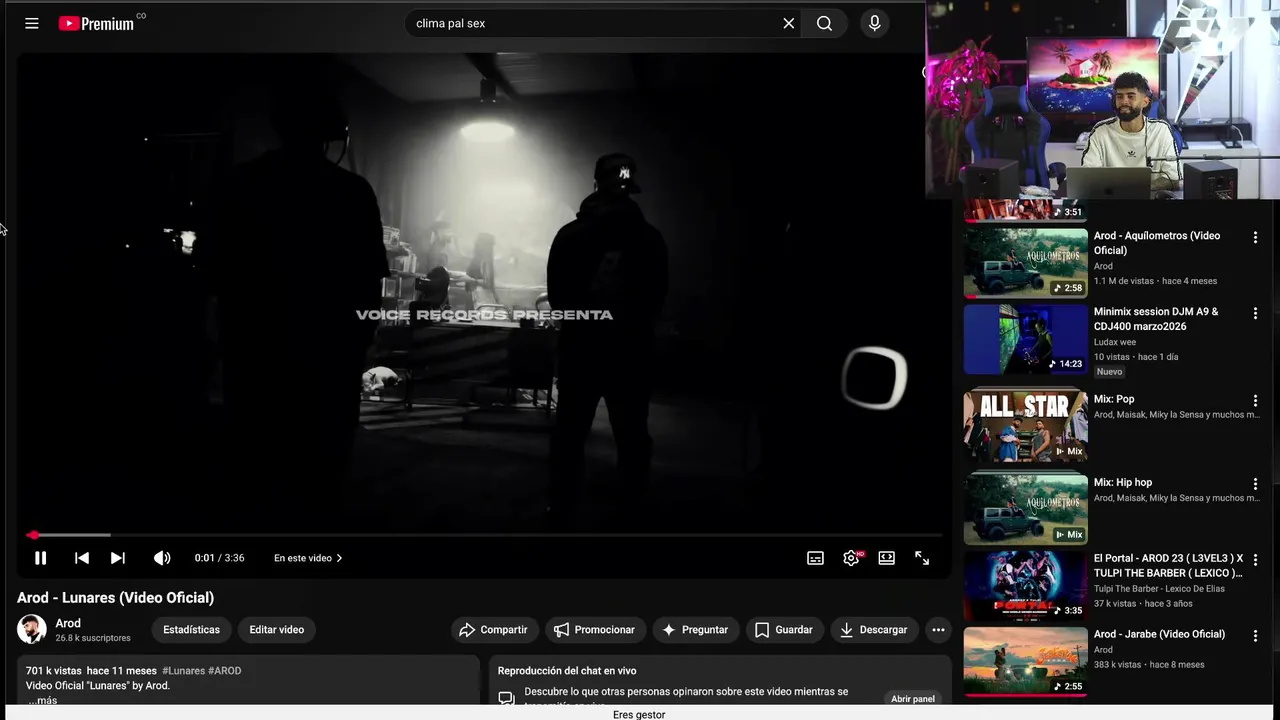The height and width of the screenshot is (720, 1280).
Task: Open 'Minimix session DJM A9' title
Action: [1156, 319]
